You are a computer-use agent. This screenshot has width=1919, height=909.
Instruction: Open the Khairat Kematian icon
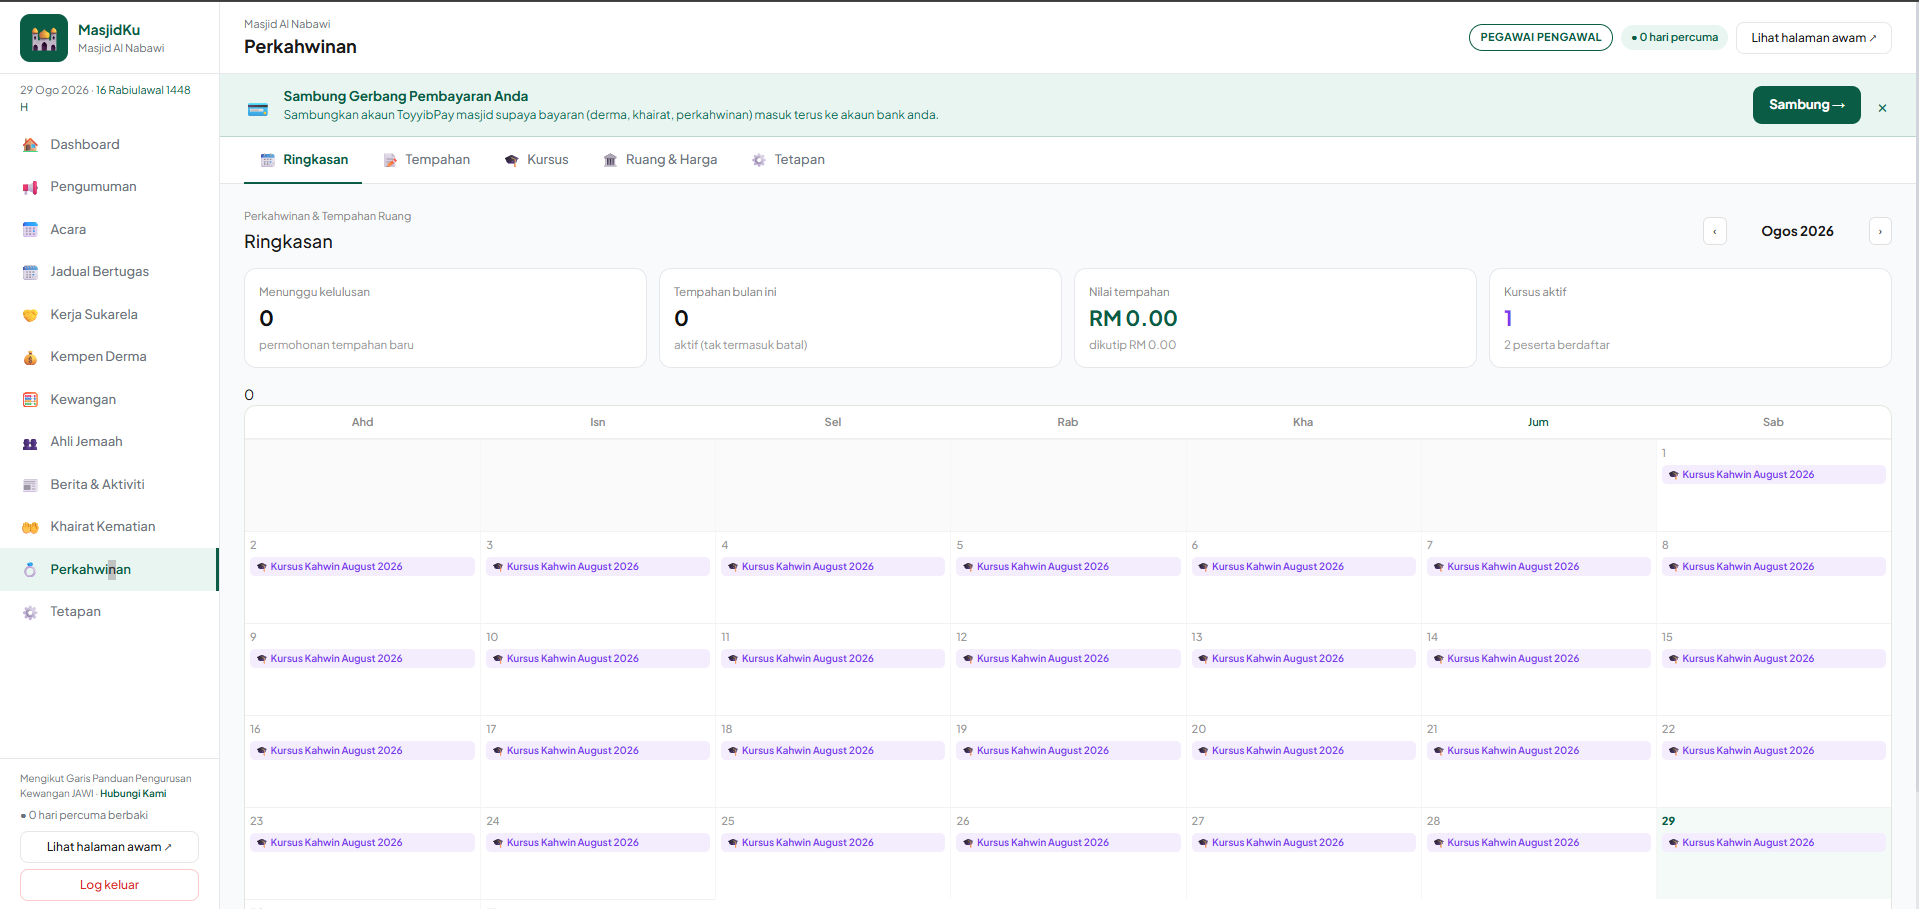(x=30, y=527)
